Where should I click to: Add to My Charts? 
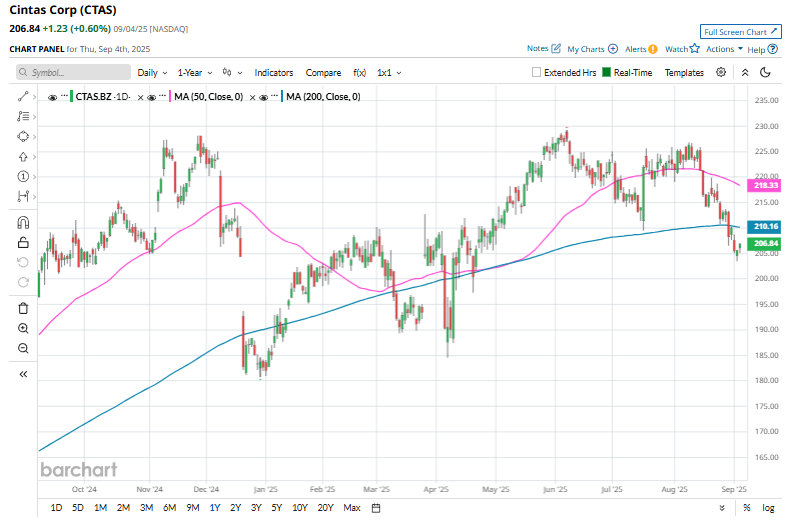tap(592, 49)
